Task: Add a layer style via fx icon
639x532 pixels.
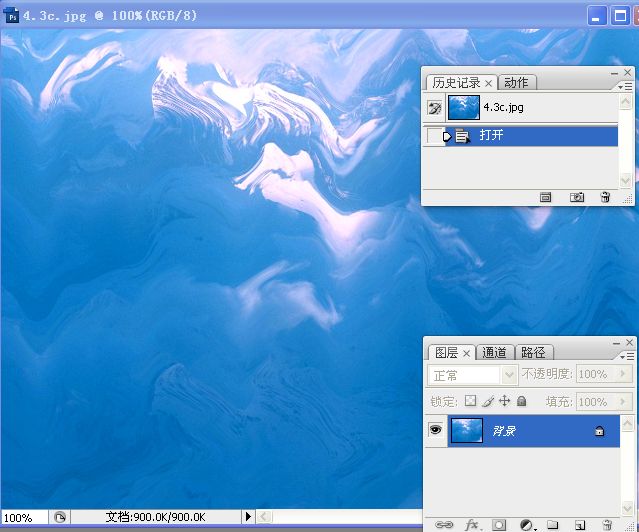Action: pyautogui.click(x=473, y=524)
